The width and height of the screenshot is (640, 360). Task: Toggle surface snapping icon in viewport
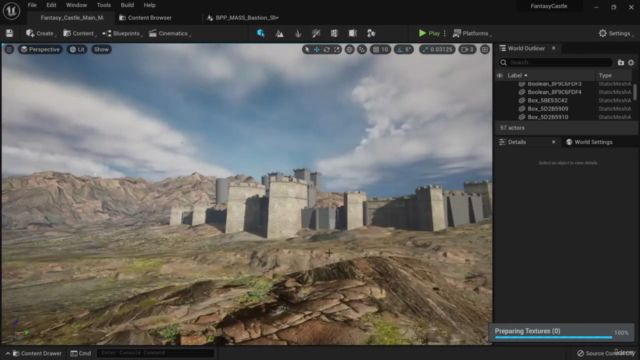pos(362,49)
